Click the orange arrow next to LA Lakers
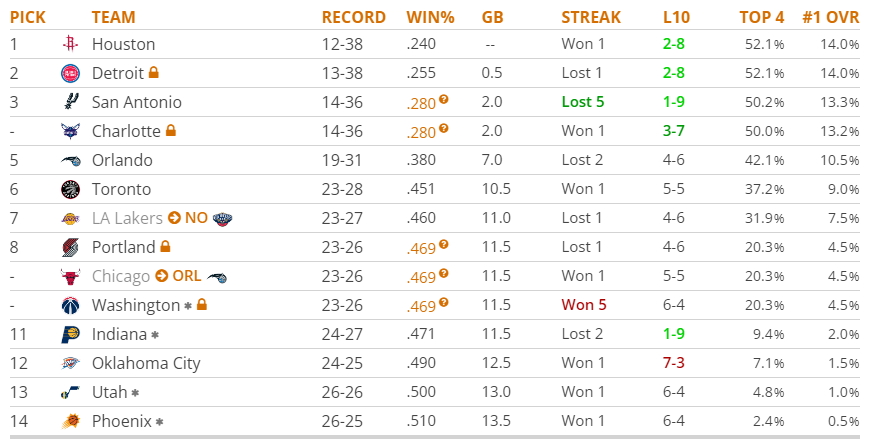This screenshot has width=875, height=439. pos(174,218)
